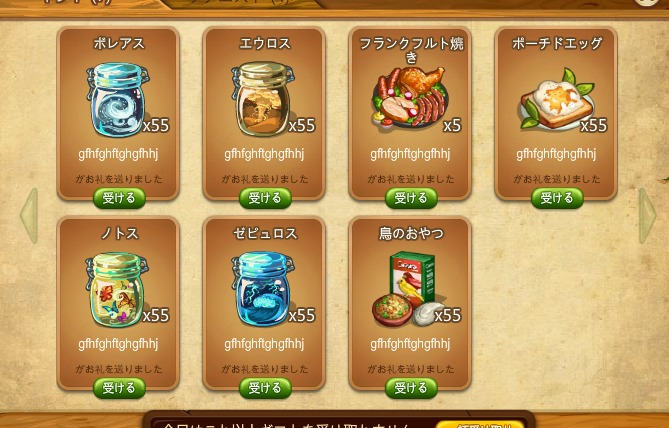Click the ゼピュロス wave jar icon
Image resolution: width=669 pixels, height=428 pixels.
pyautogui.click(x=263, y=289)
